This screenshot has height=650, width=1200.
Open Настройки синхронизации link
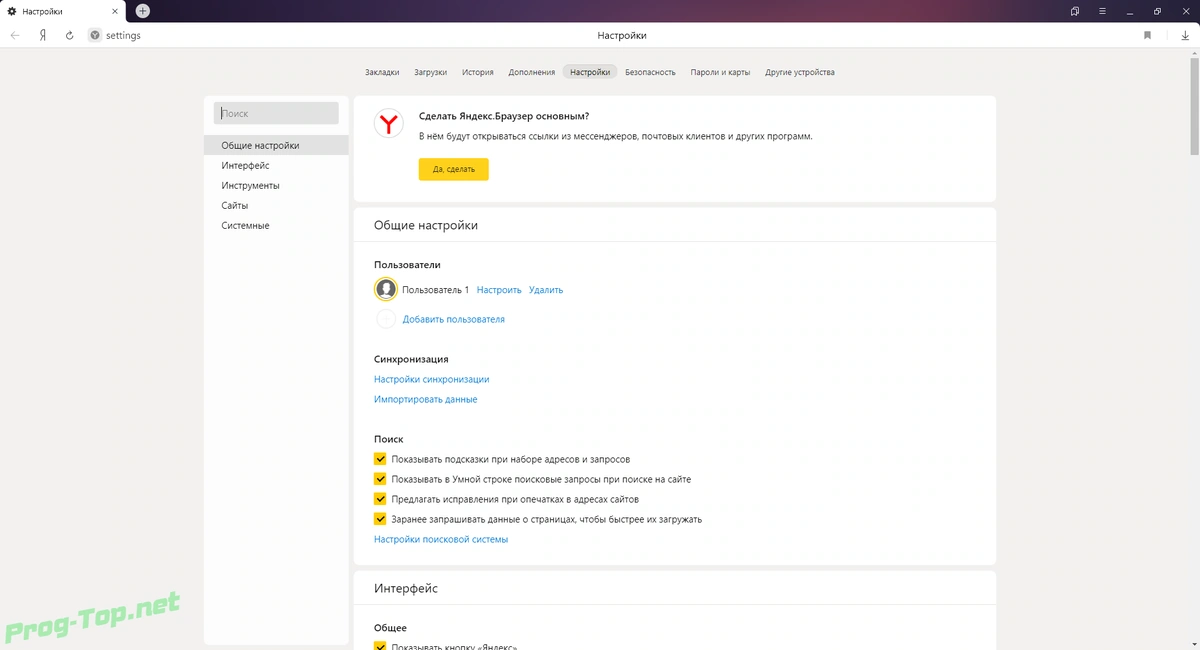coord(432,380)
